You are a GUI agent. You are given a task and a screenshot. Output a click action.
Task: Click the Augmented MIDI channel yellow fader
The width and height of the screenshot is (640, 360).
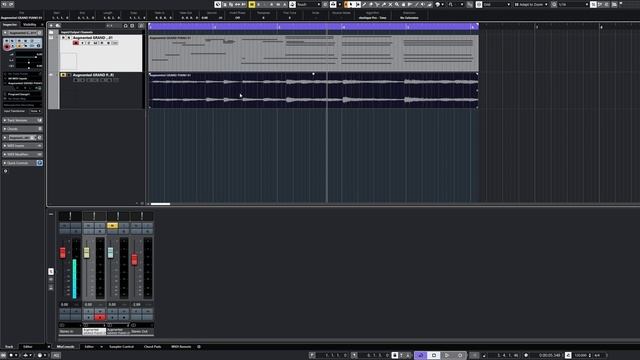[87, 252]
